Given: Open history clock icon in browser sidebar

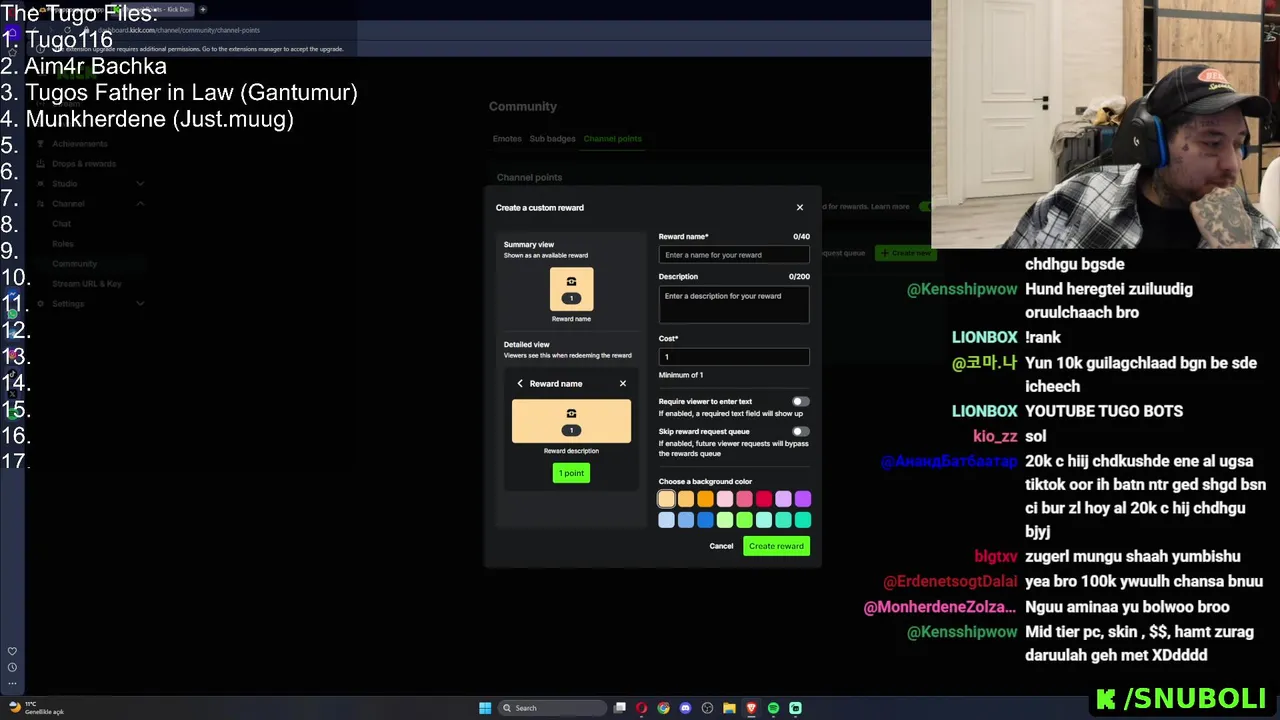Looking at the screenshot, I should [12, 667].
